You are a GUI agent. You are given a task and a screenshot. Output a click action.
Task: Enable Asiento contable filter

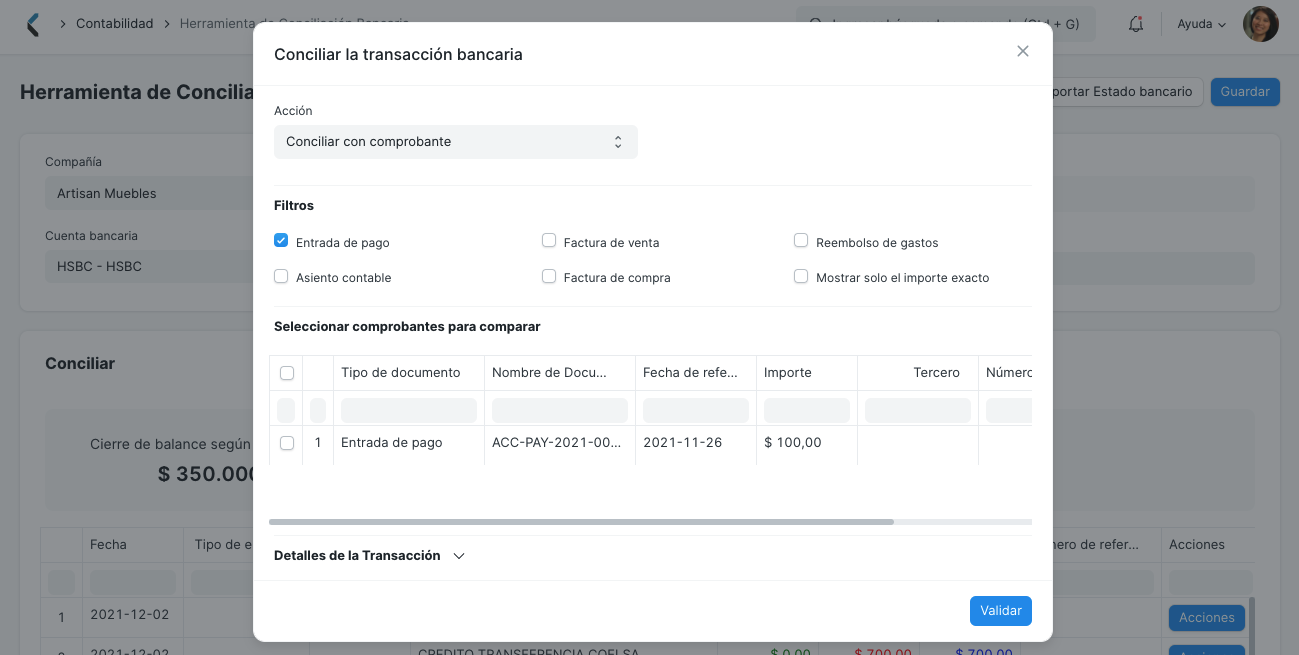click(281, 276)
